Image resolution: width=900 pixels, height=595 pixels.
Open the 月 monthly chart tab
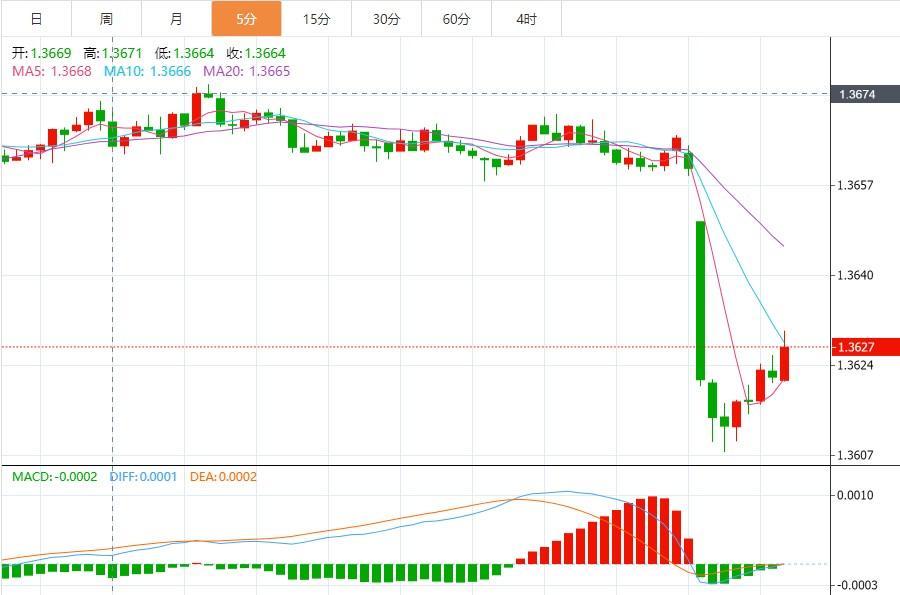point(176,19)
